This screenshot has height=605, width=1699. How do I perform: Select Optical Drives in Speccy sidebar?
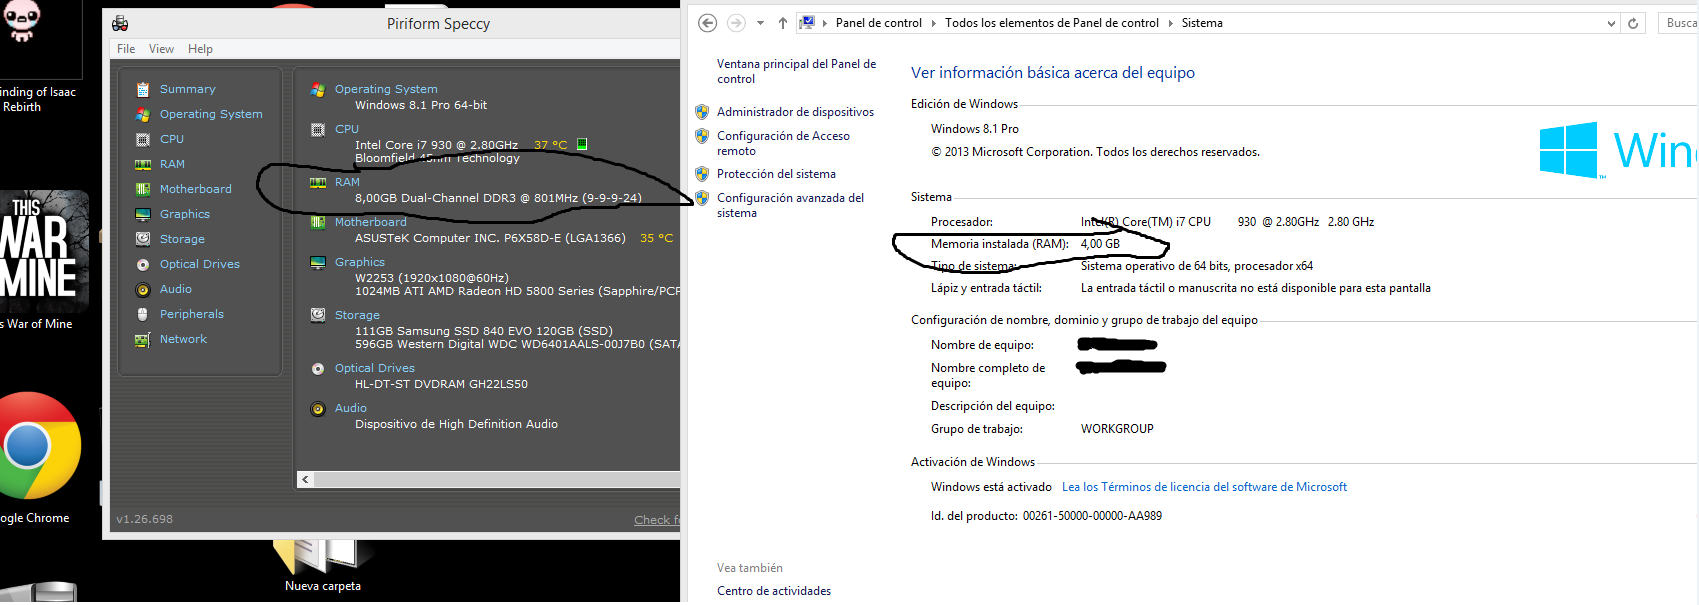(x=200, y=264)
